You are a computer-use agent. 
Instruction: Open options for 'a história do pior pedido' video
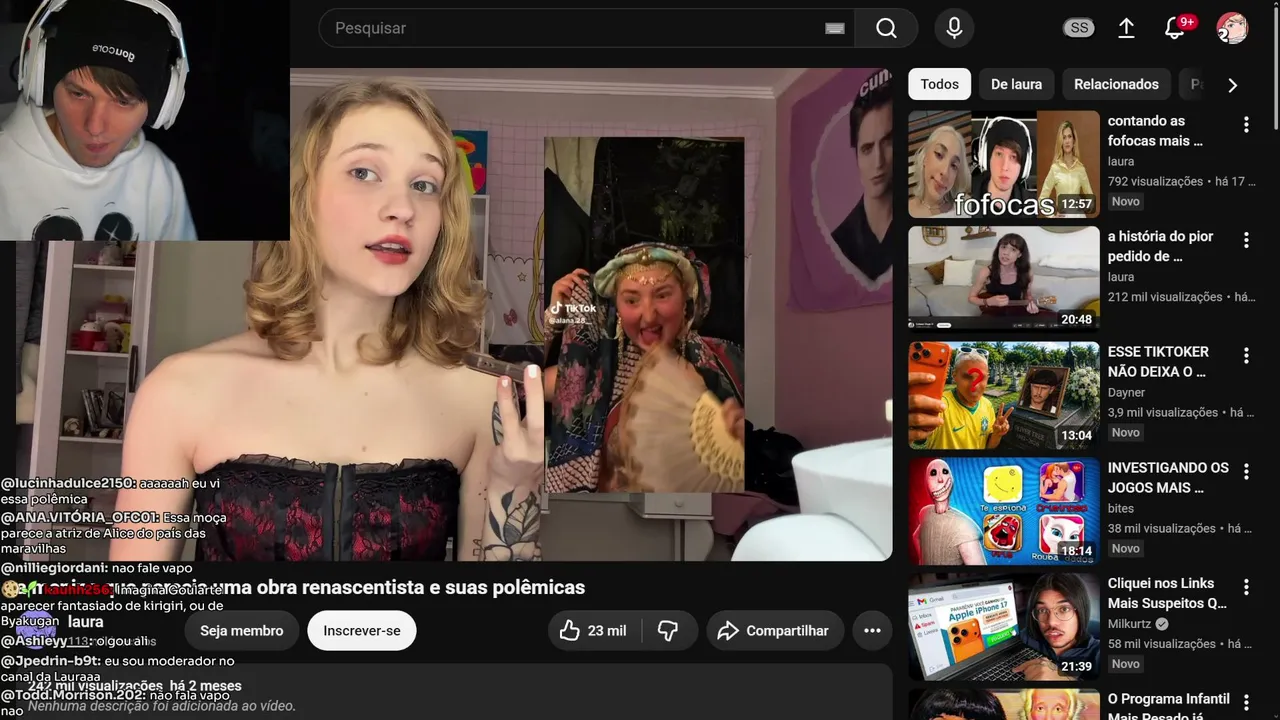(1246, 240)
